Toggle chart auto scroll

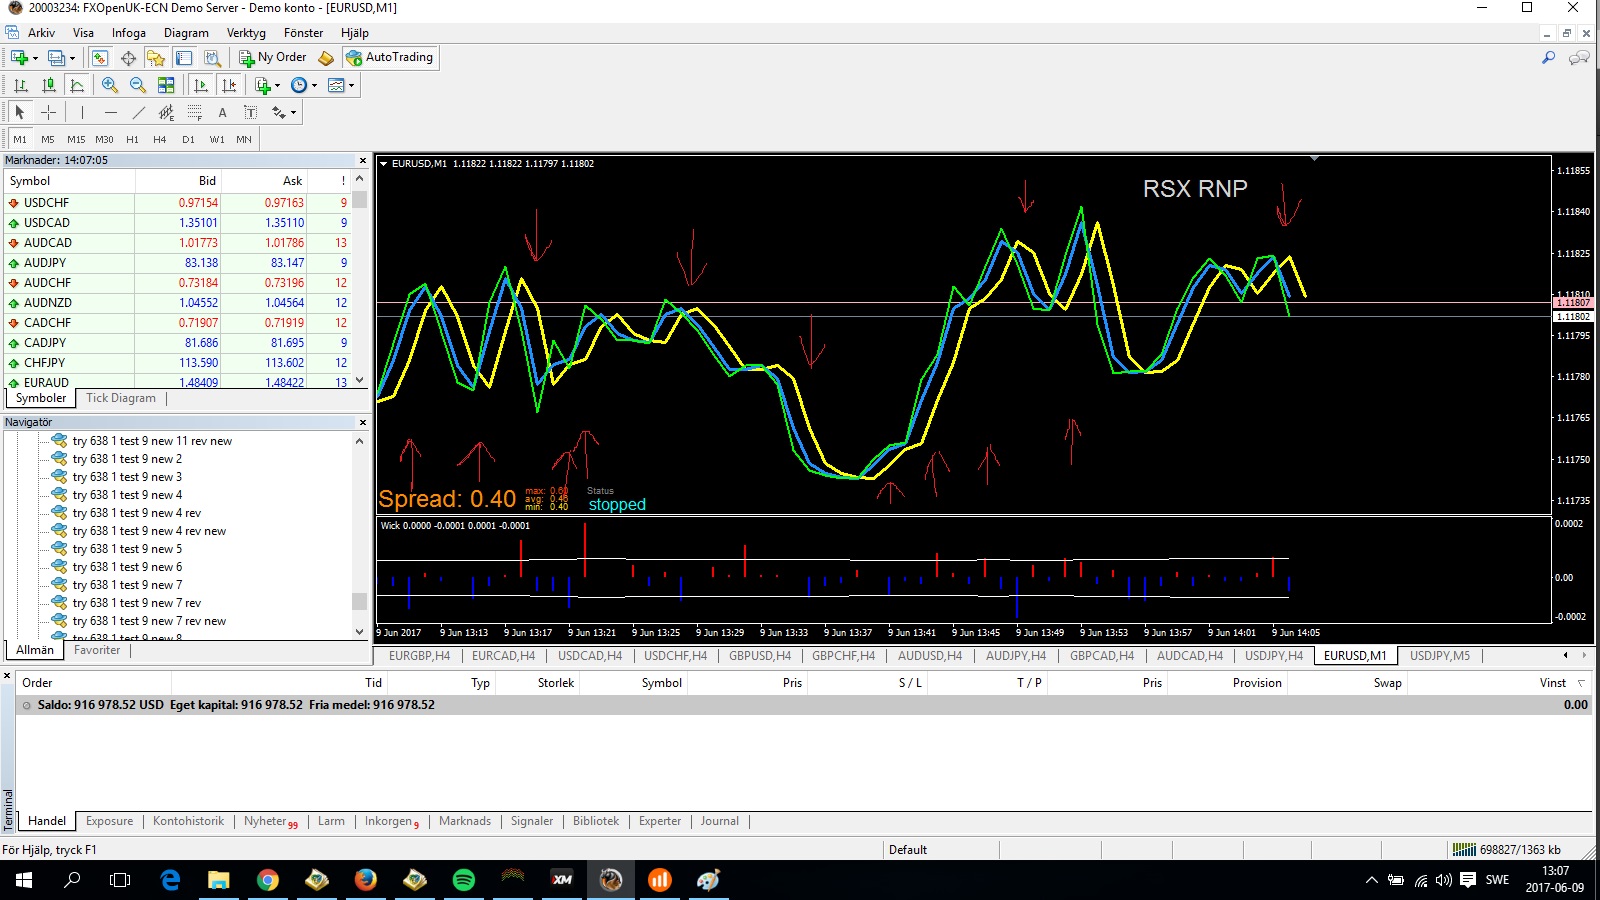[x=201, y=86]
